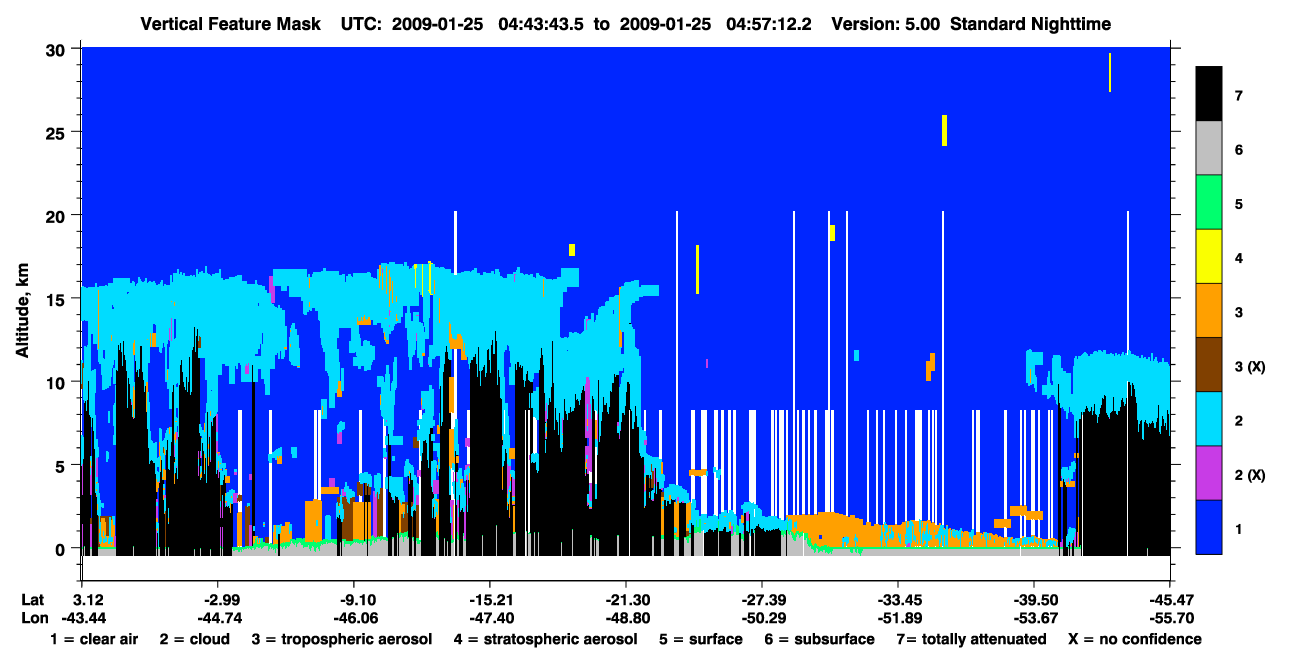
Task: Click the brown swatch labeled 3 (X)
Action: [x=1209, y=365]
